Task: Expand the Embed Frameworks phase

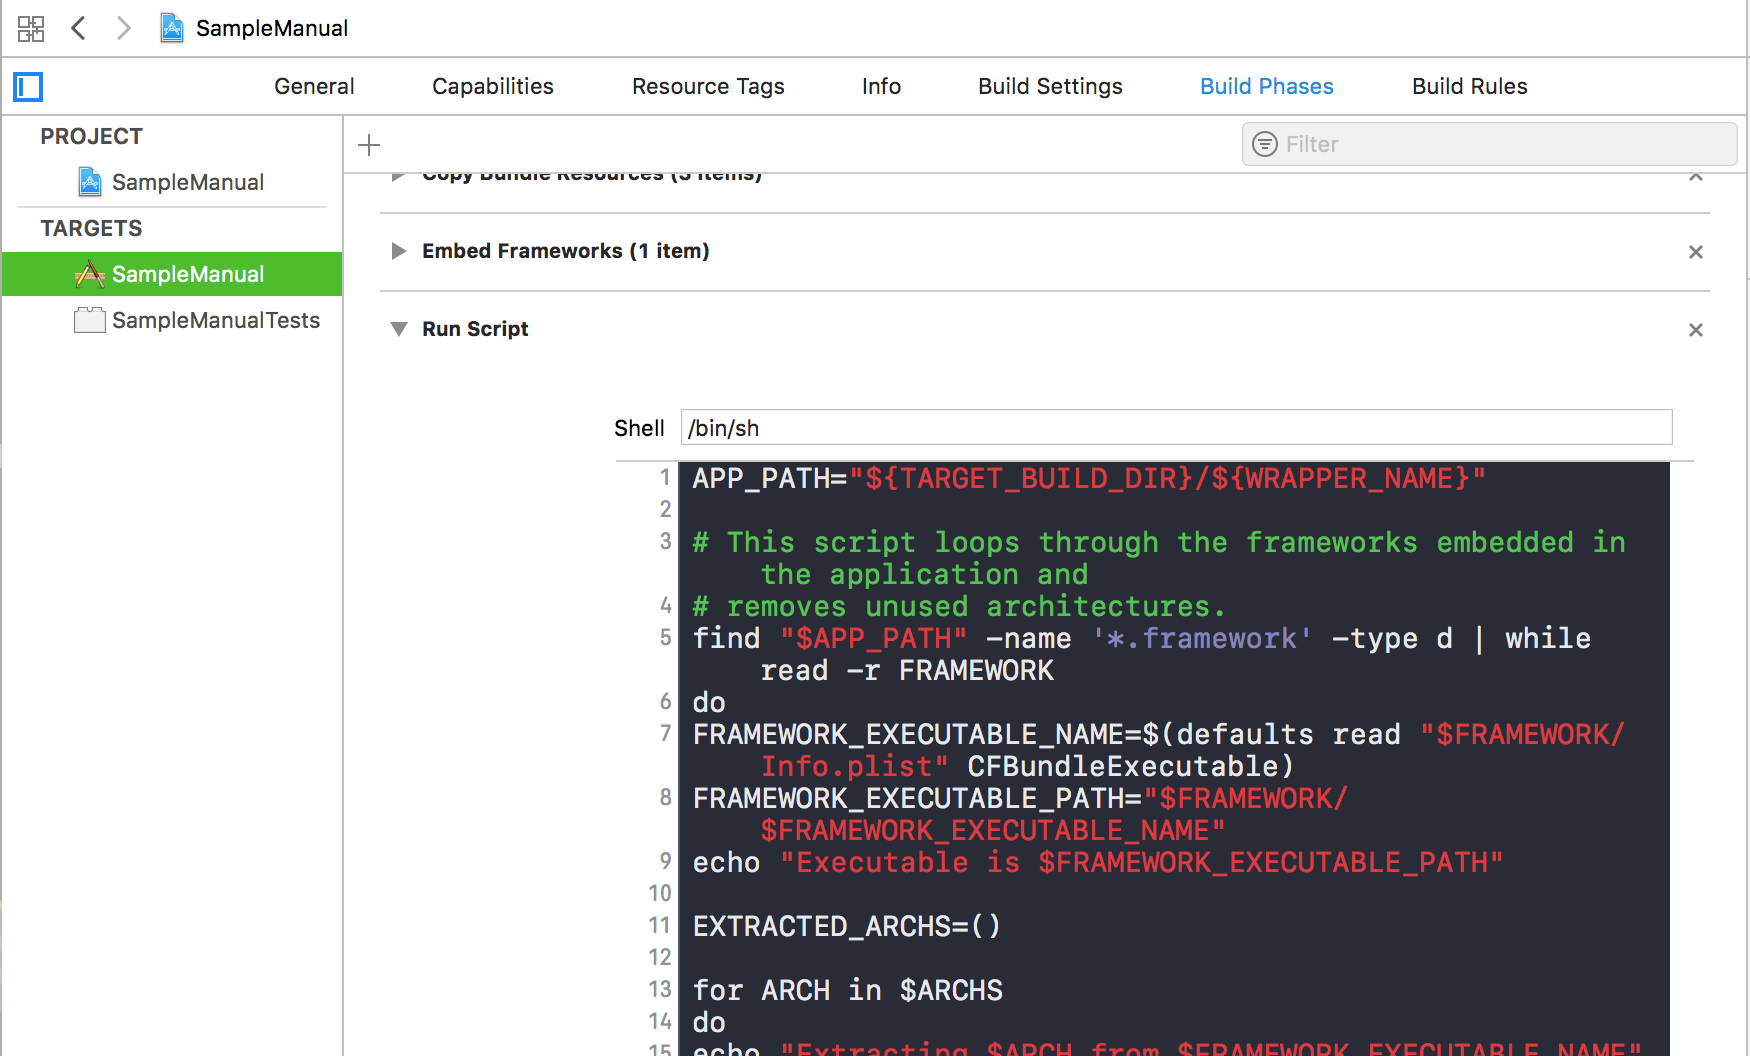Action: (x=399, y=251)
